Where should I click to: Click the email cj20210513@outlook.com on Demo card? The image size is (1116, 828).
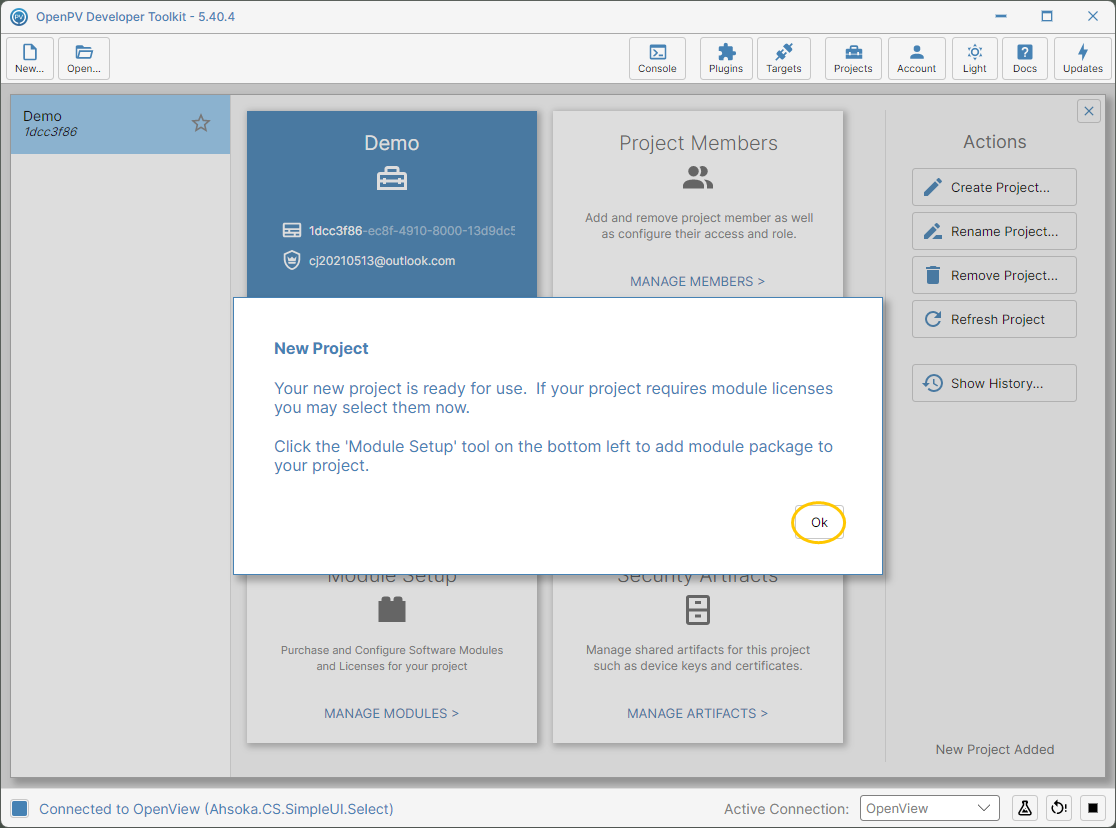[382, 261]
